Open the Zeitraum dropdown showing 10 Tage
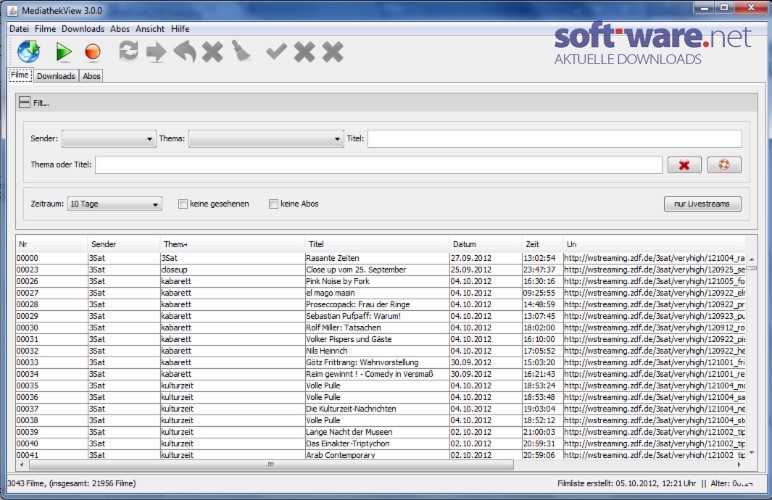 click(114, 204)
